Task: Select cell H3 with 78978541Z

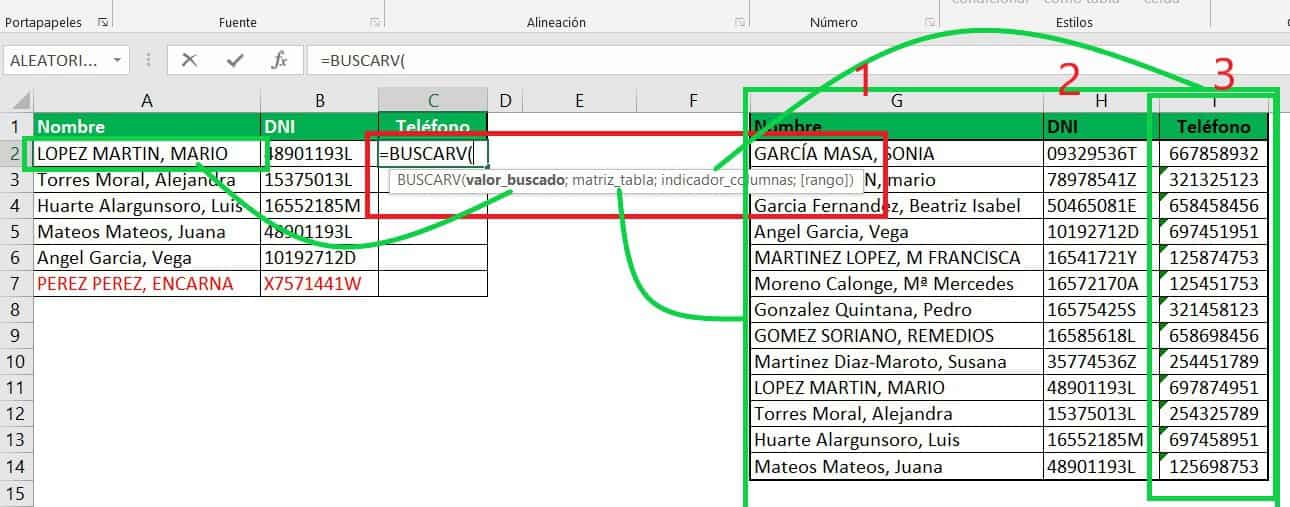Action: point(1101,179)
